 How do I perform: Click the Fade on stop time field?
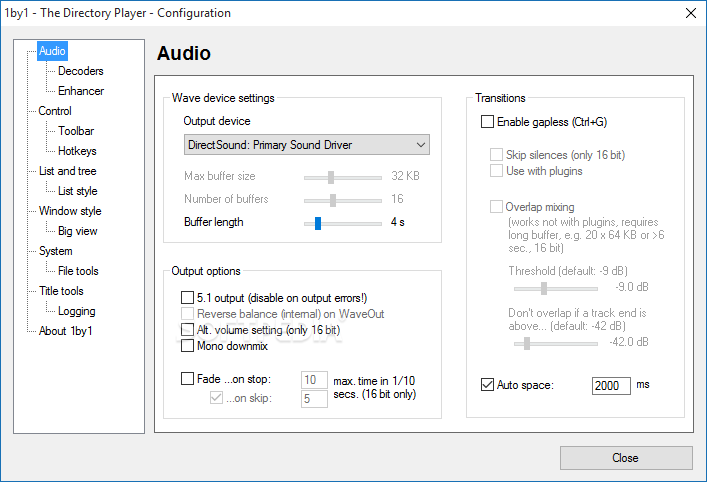314,380
